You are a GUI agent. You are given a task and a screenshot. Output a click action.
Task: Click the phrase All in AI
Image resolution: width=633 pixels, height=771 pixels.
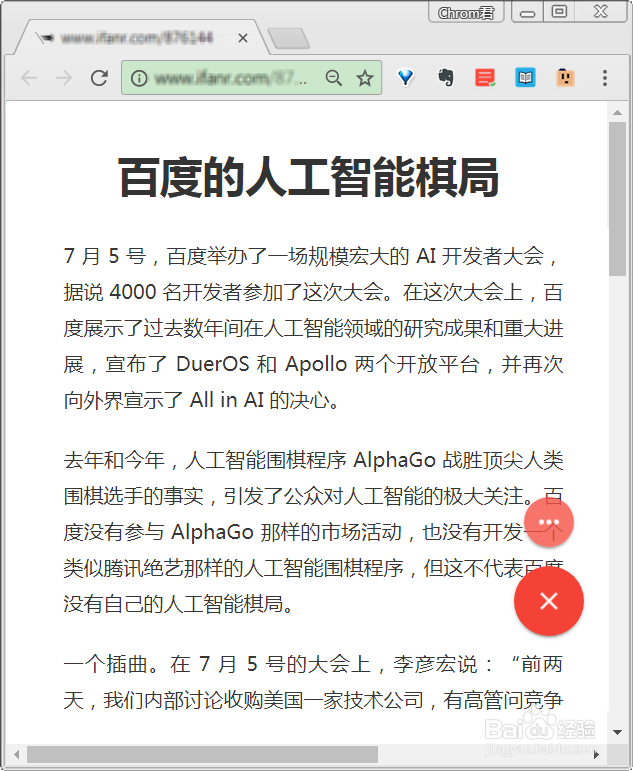pos(227,400)
